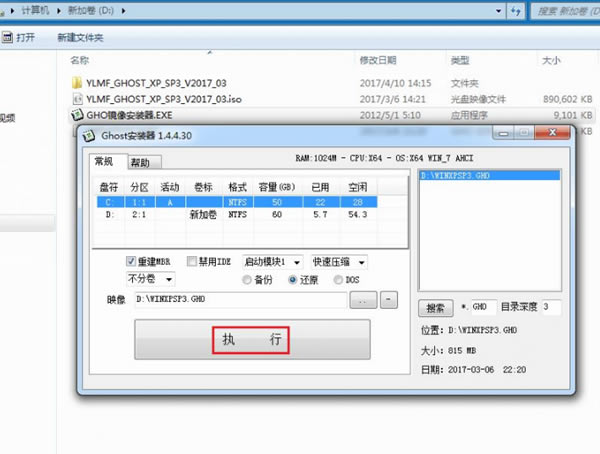Select the 备份 radio button

[247, 280]
